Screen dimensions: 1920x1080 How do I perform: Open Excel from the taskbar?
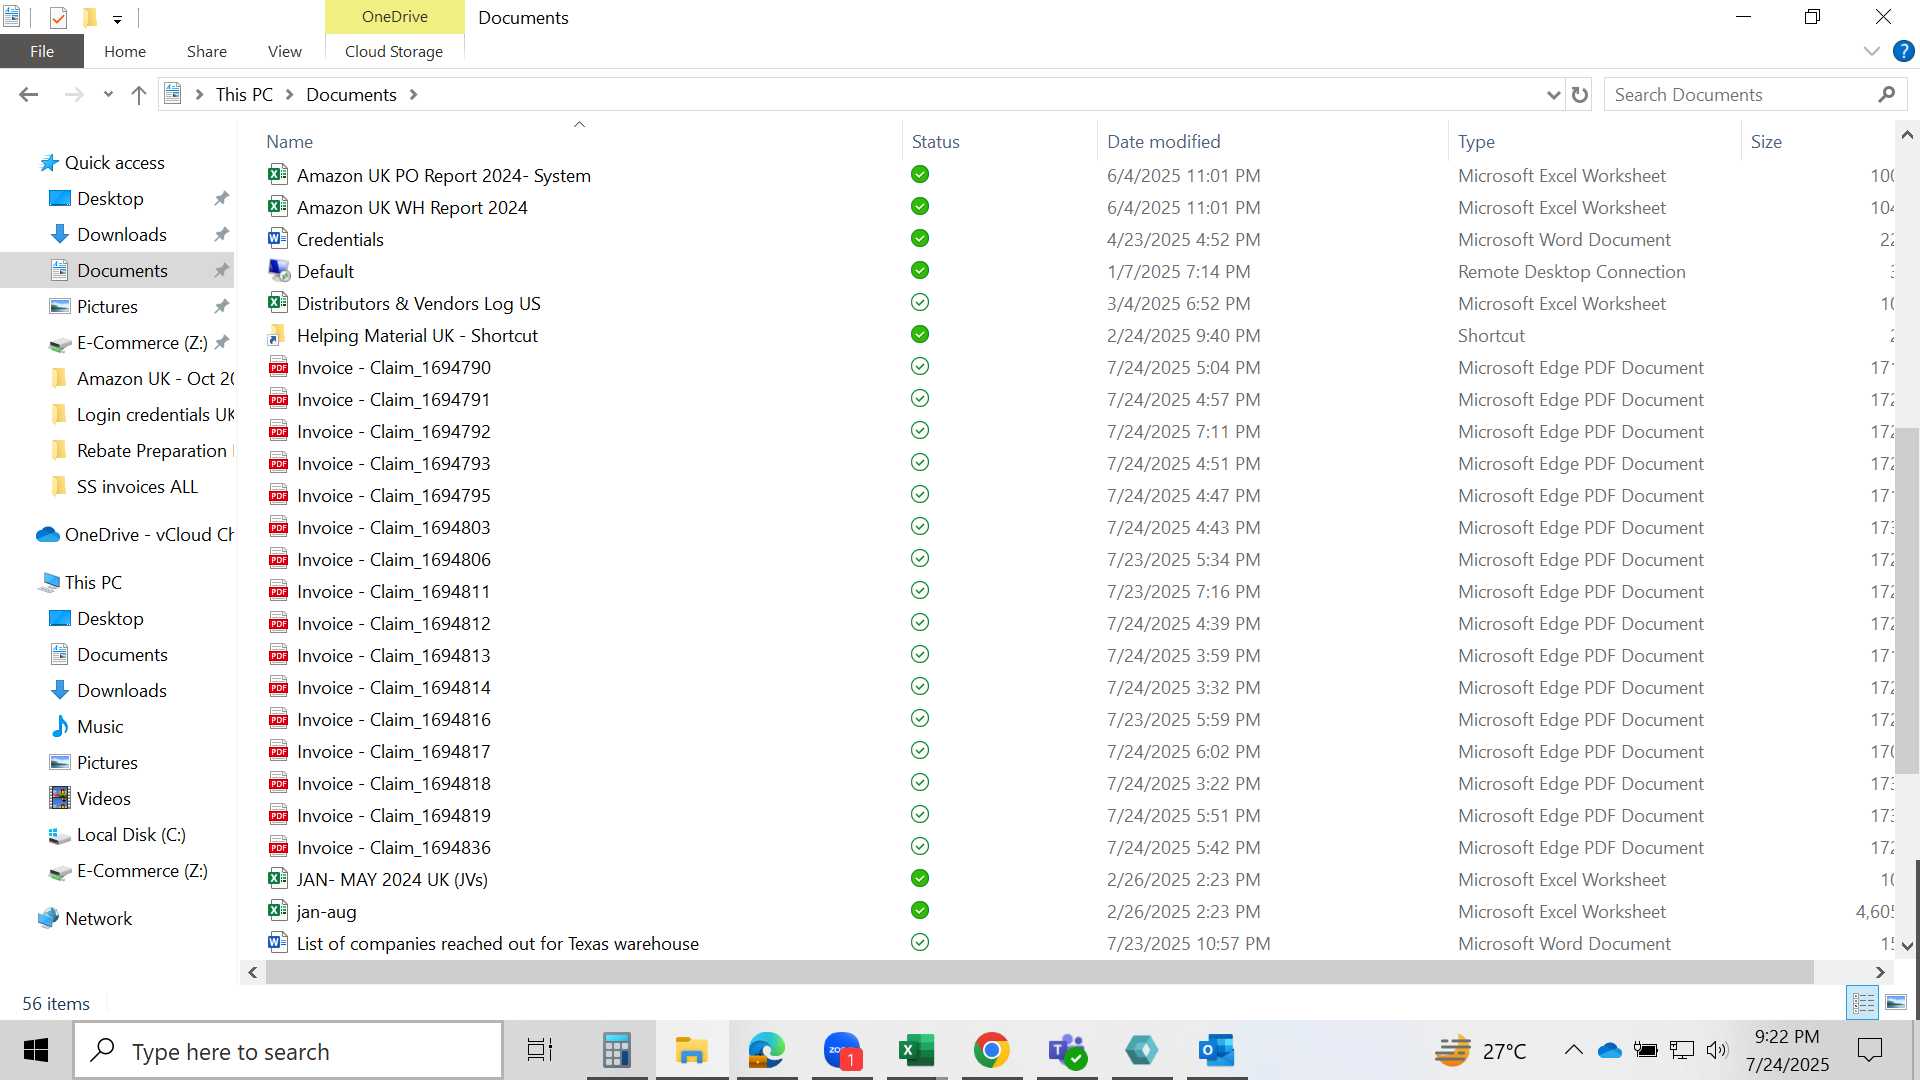[x=916, y=1051]
